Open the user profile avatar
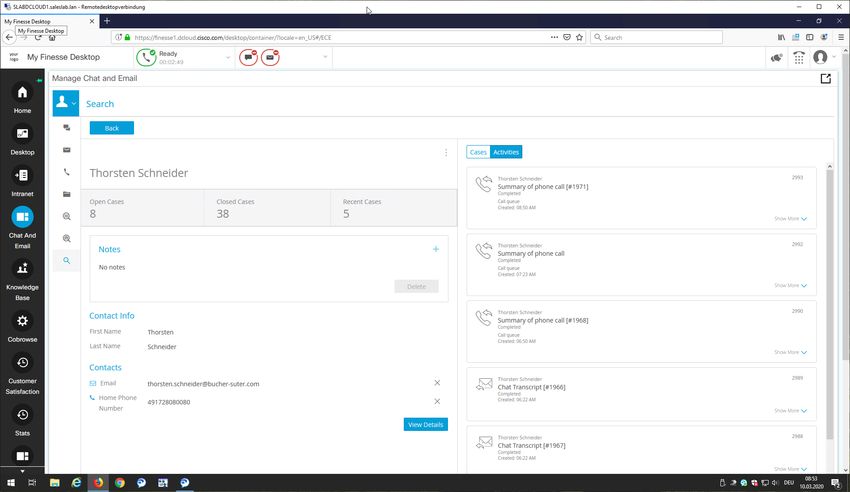The height and width of the screenshot is (492, 850). point(820,57)
